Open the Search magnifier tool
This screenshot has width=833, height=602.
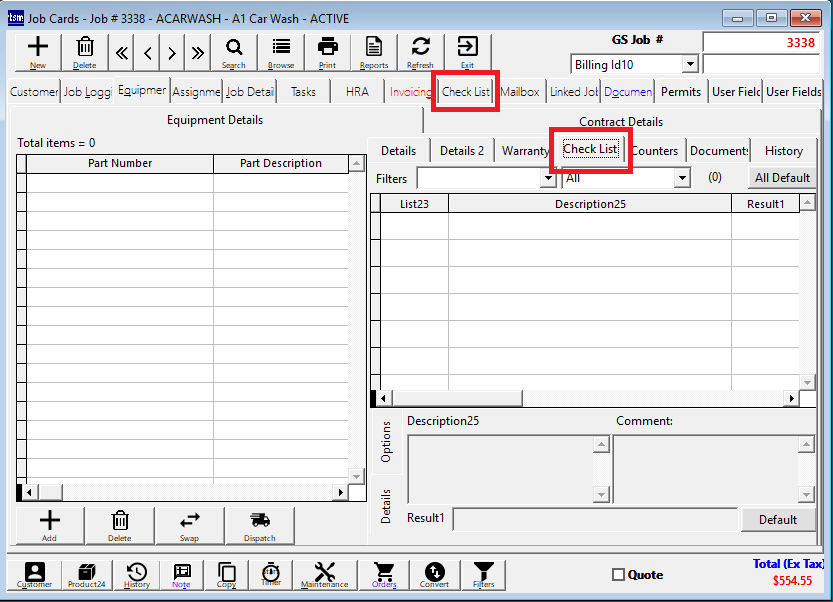pyautogui.click(x=234, y=51)
